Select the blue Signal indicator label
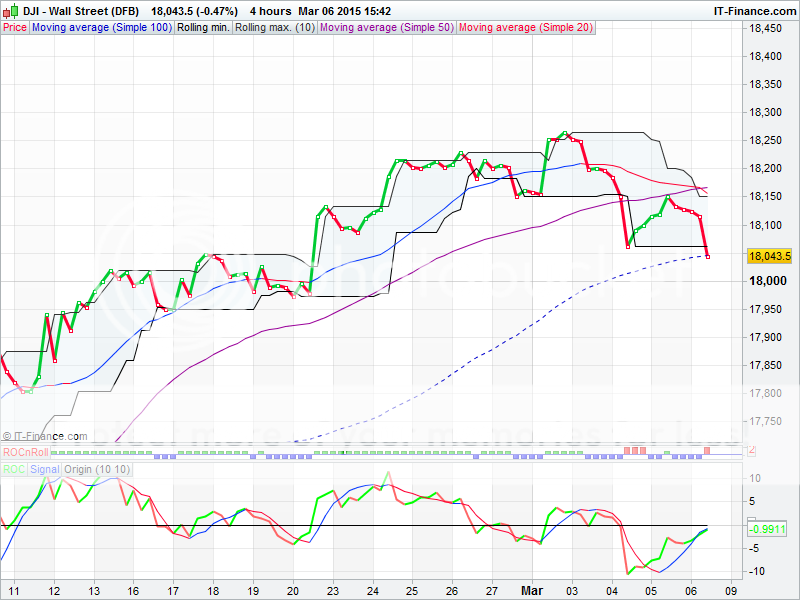The image size is (800, 600). tap(44, 468)
